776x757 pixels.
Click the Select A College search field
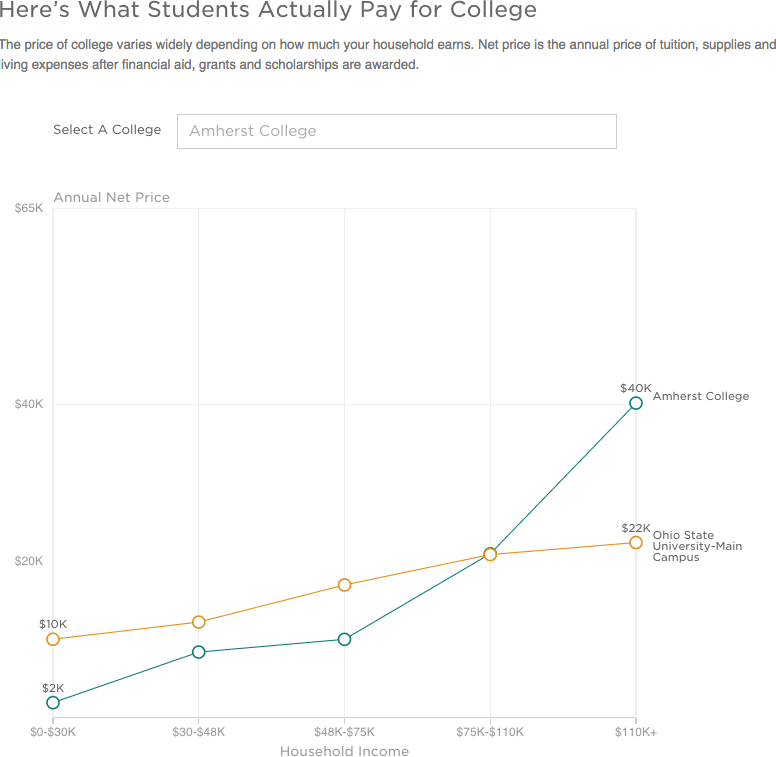coord(396,131)
